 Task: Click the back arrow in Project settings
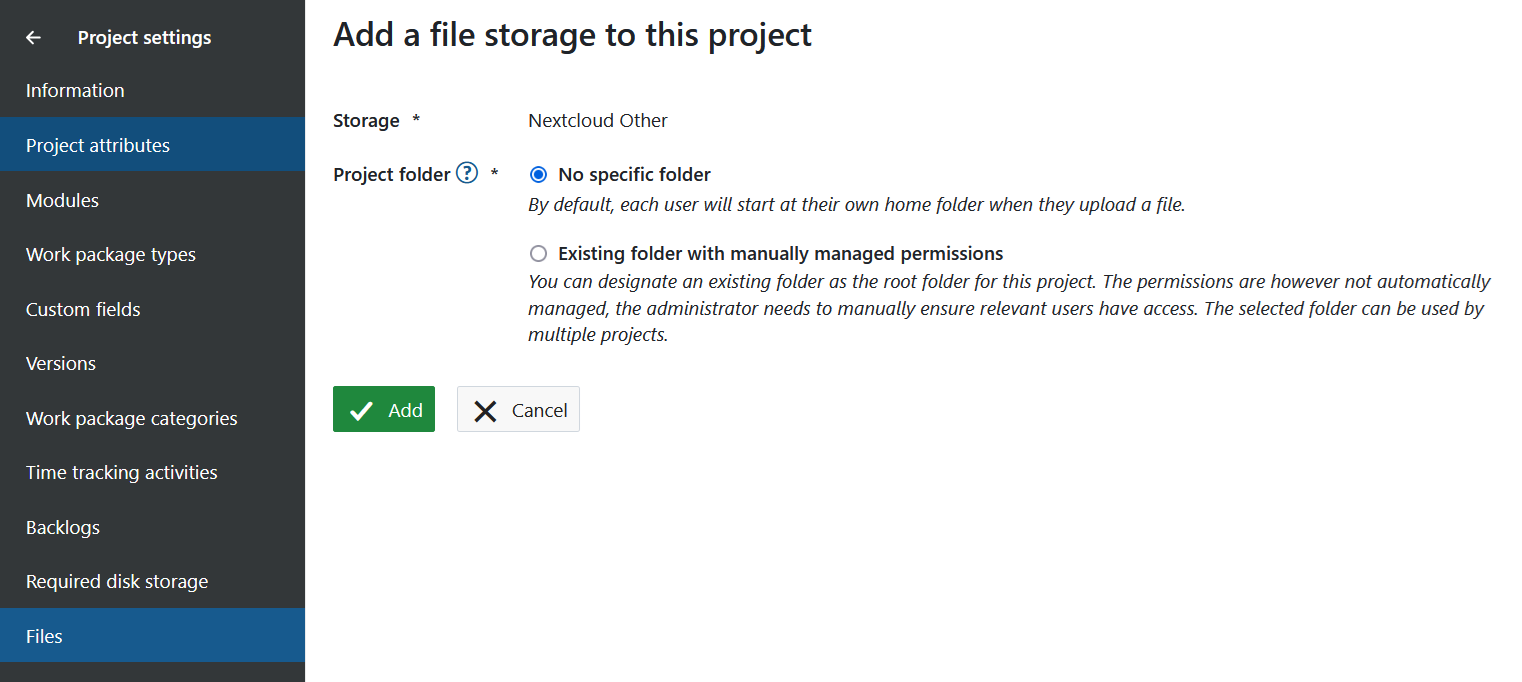[x=34, y=38]
